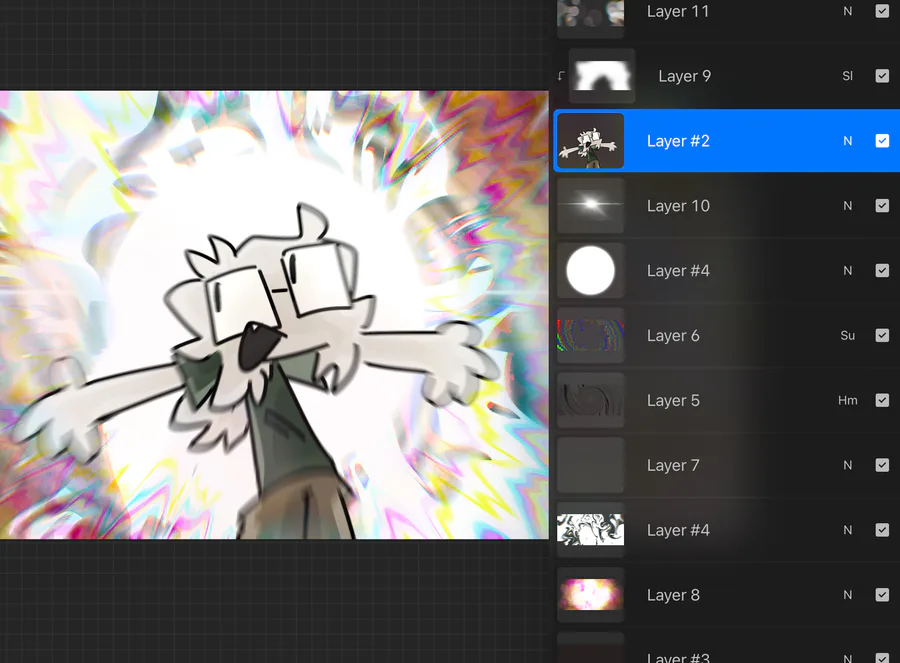
Task: Tap the character thumbnail of Layer #2
Action: (x=591, y=141)
